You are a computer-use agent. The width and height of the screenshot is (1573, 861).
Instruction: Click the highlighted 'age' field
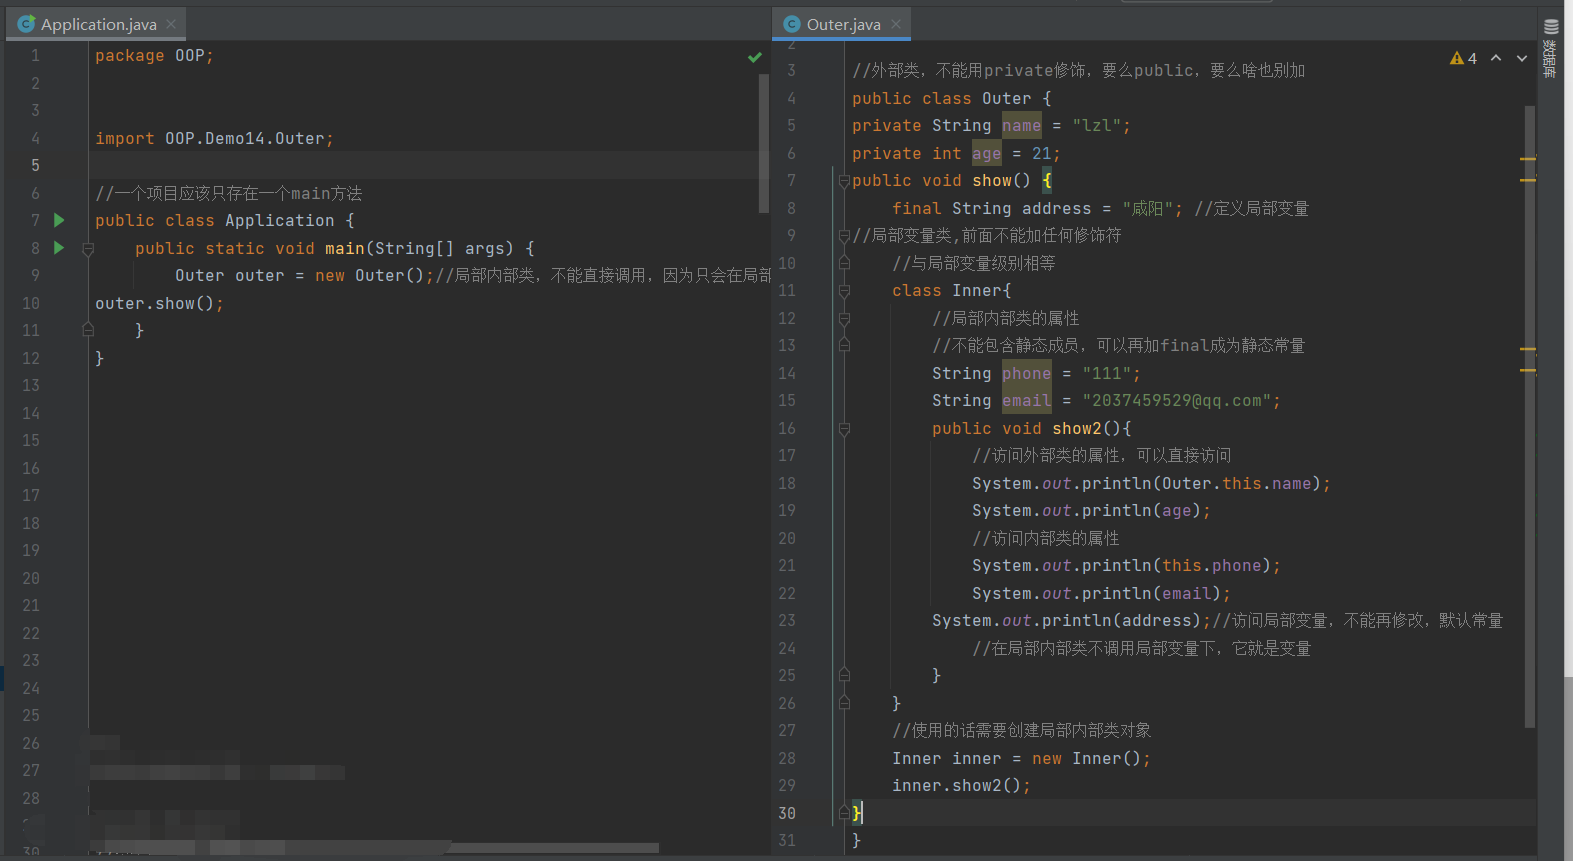pos(986,153)
